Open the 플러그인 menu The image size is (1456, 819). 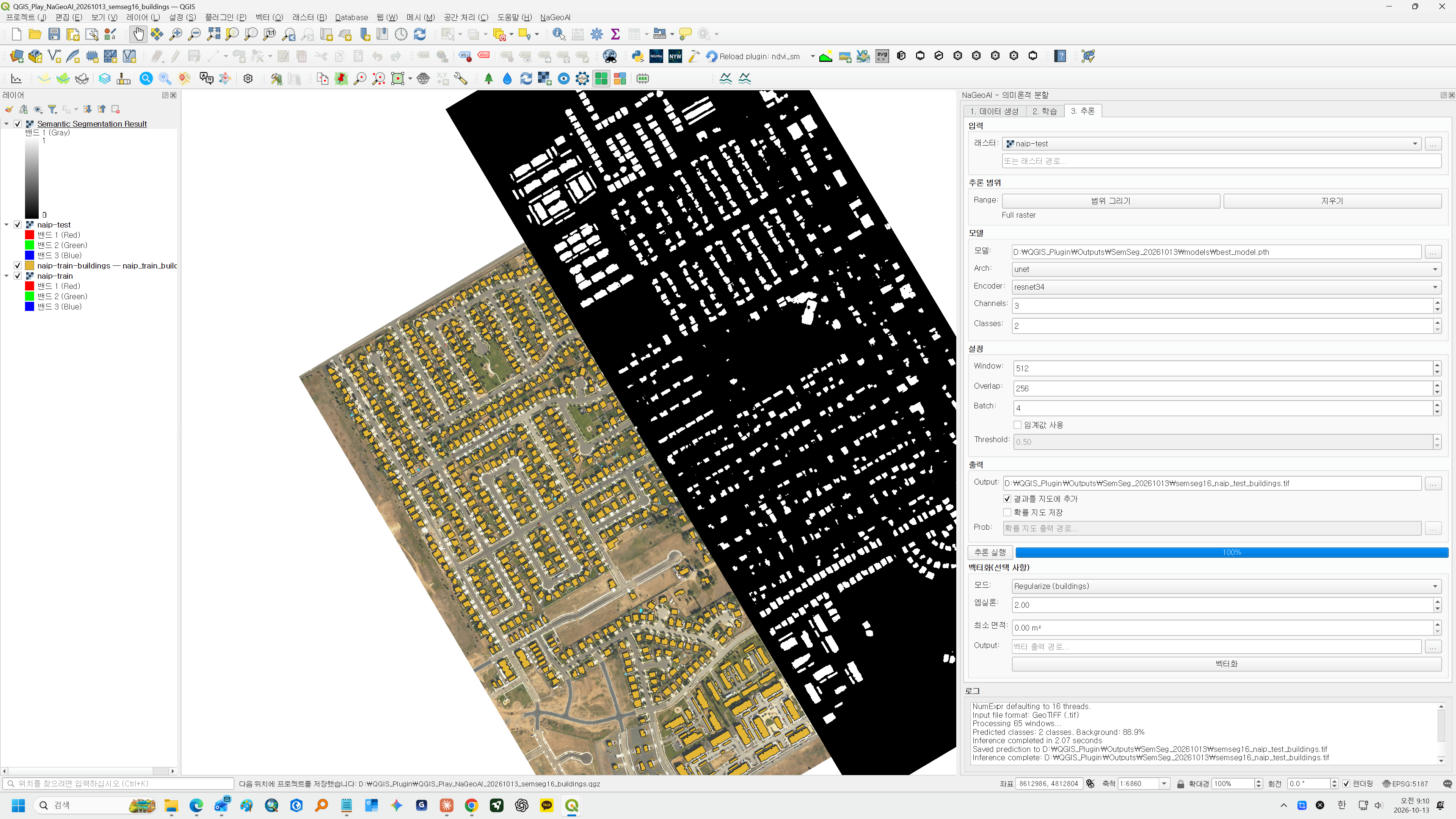click(225, 17)
